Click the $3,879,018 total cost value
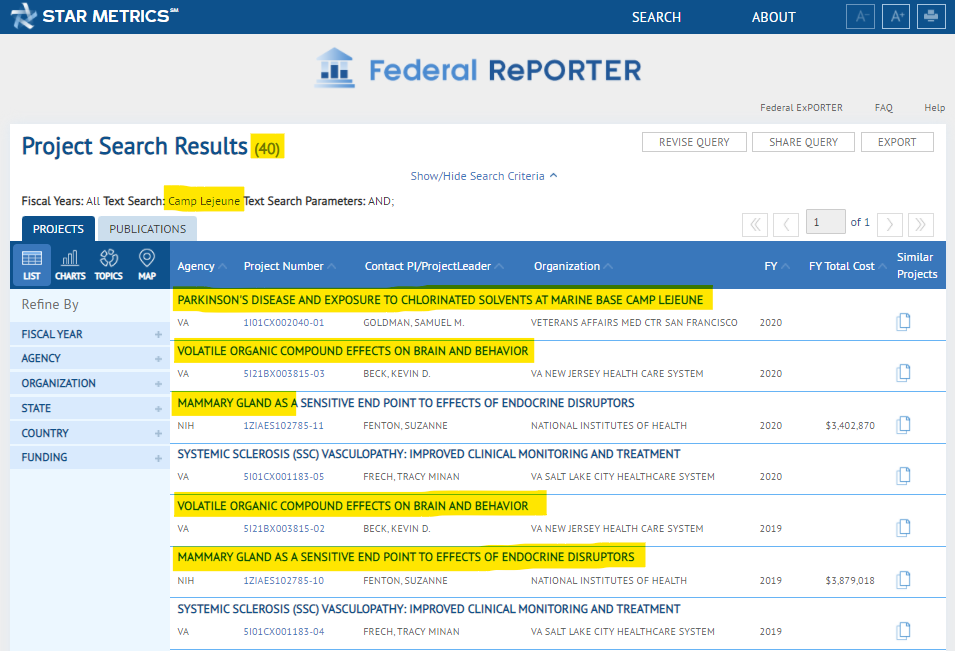The width and height of the screenshot is (955, 651). coord(850,580)
